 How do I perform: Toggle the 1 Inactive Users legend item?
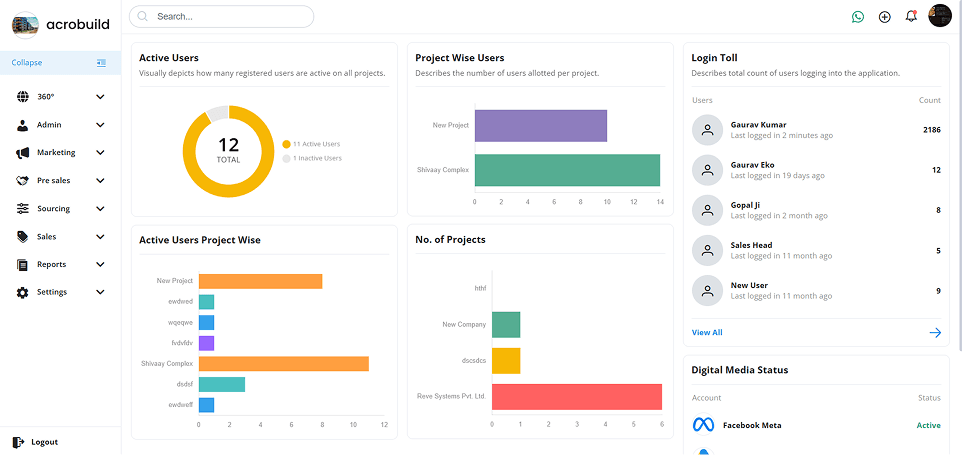[x=315, y=158]
